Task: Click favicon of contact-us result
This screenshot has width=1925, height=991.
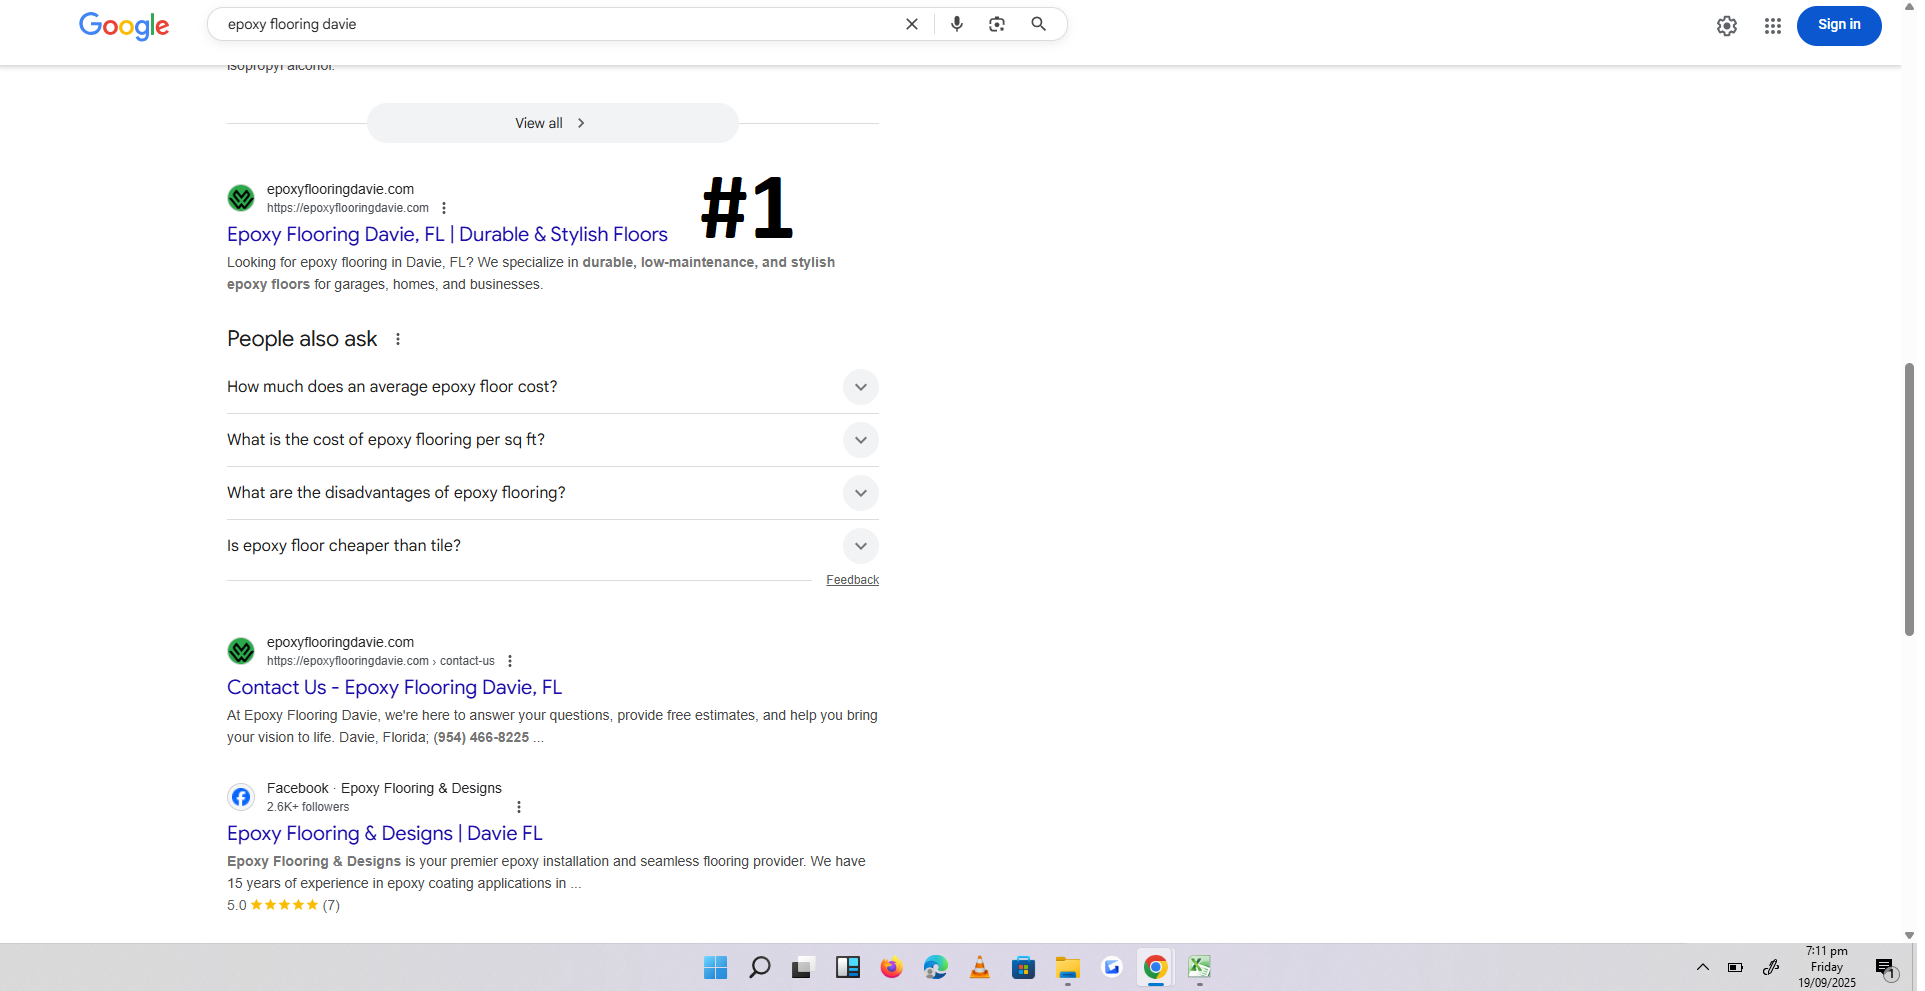Action: 241,651
